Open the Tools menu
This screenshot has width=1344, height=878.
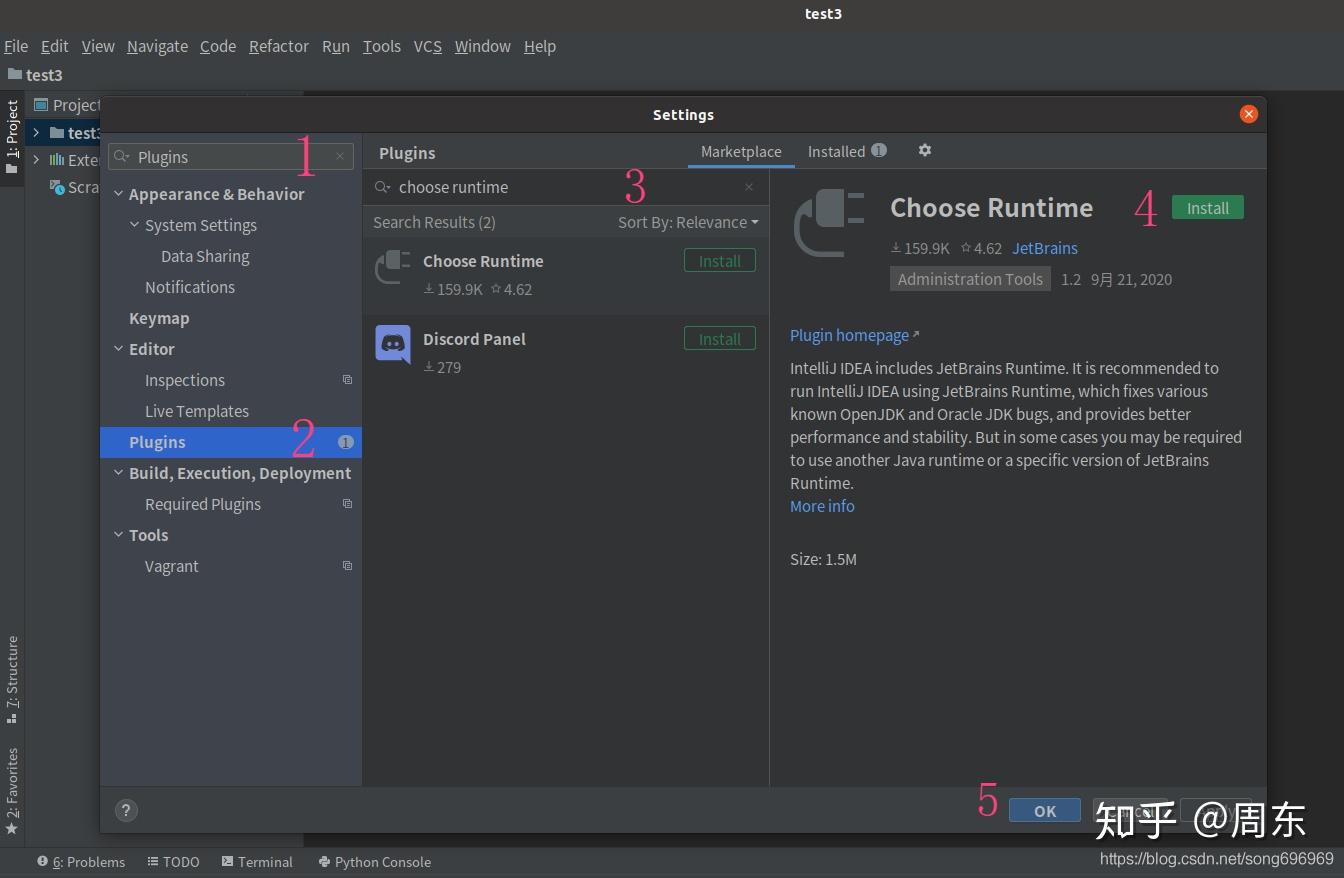click(x=382, y=46)
